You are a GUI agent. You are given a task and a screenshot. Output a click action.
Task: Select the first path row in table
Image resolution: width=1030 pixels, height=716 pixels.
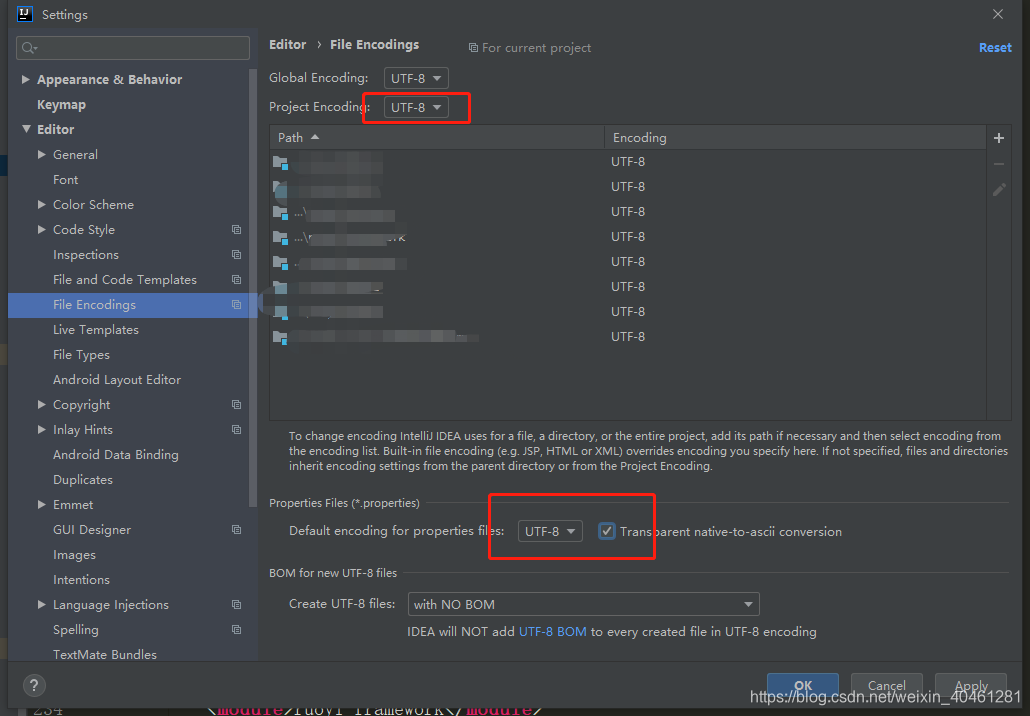click(627, 162)
